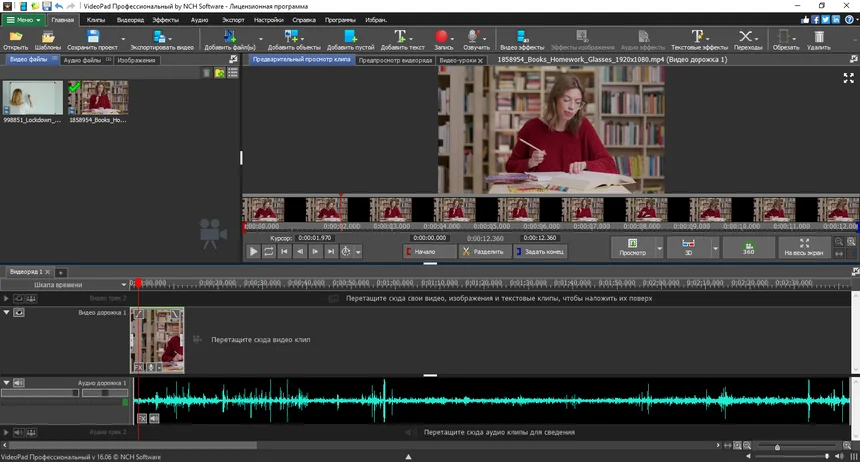Open the Видеоряд ribbon tab
860x462 pixels.
point(131,20)
